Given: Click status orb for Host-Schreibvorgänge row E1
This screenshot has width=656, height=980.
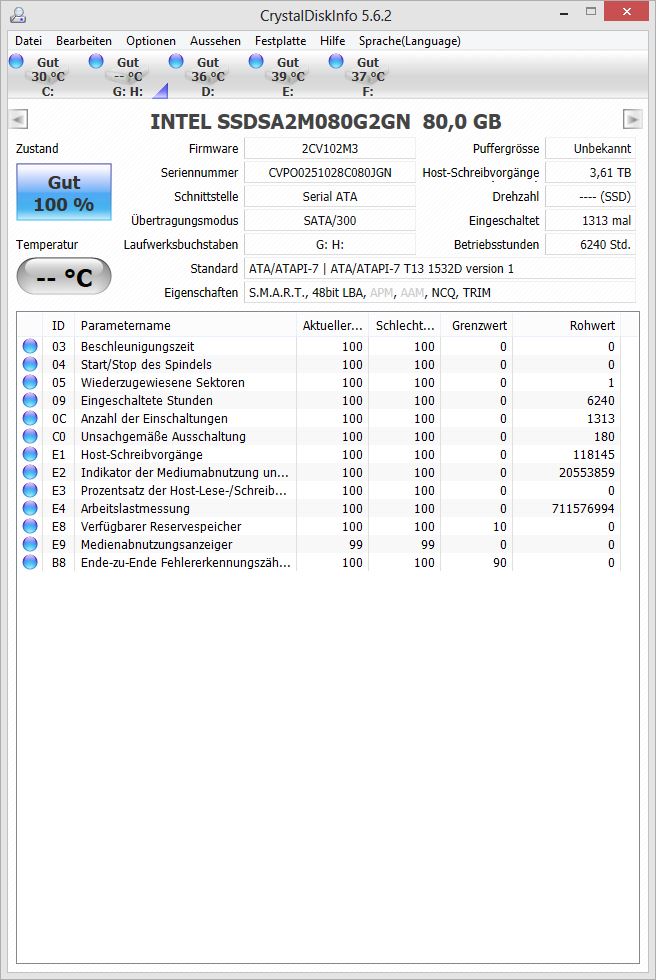Looking at the screenshot, I should coord(30,454).
